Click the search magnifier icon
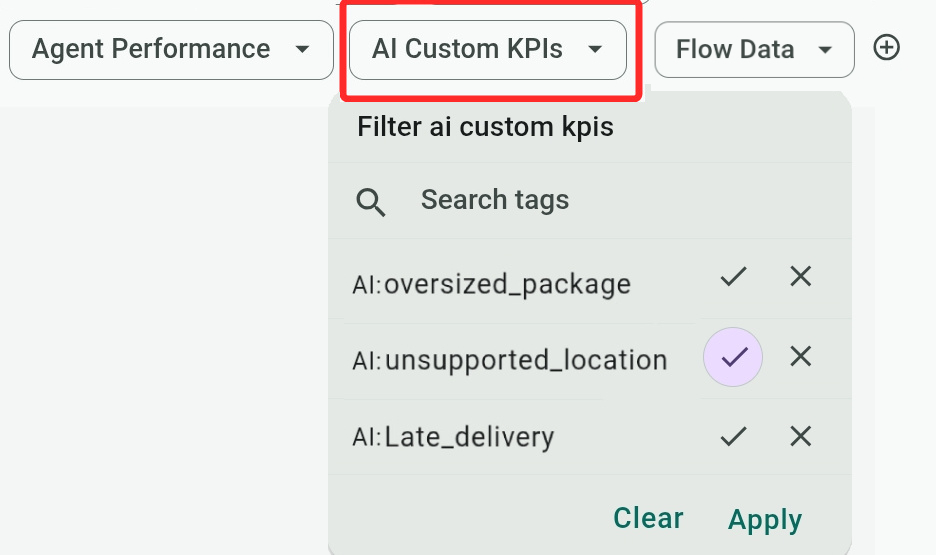Screen dimensions: 936x555 (371, 202)
